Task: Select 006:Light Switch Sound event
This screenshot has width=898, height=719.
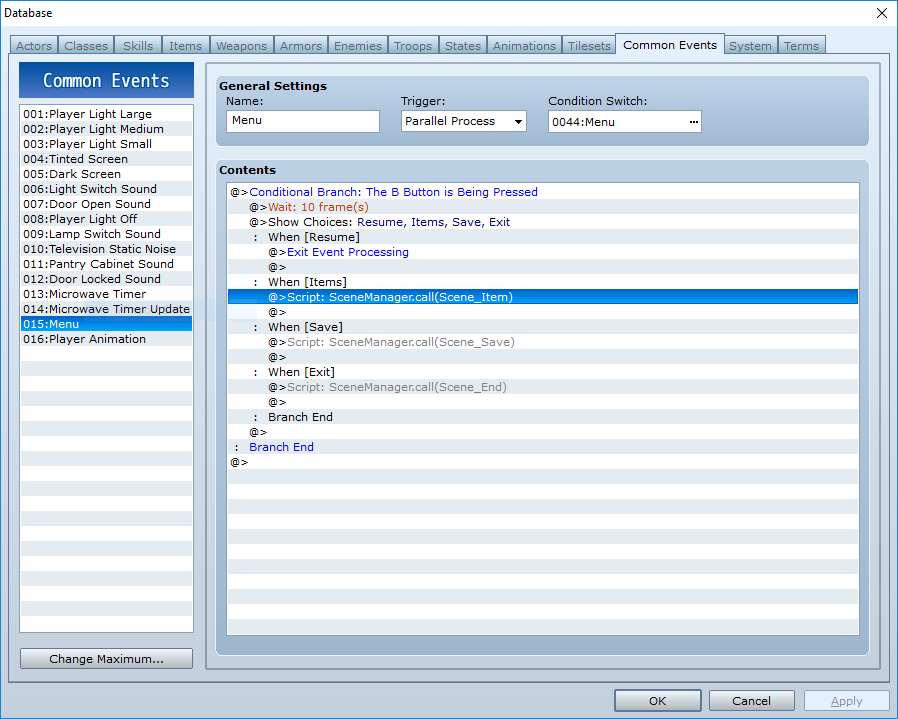Action: (x=107, y=189)
